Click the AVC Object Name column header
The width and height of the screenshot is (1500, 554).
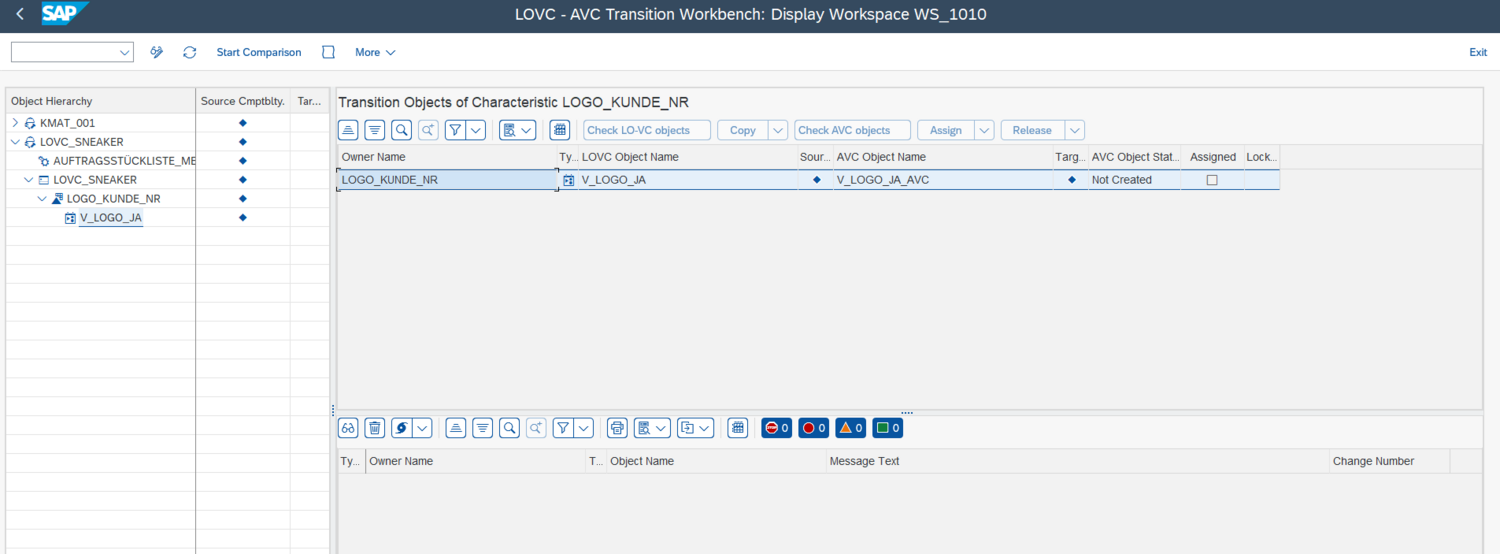(x=942, y=157)
